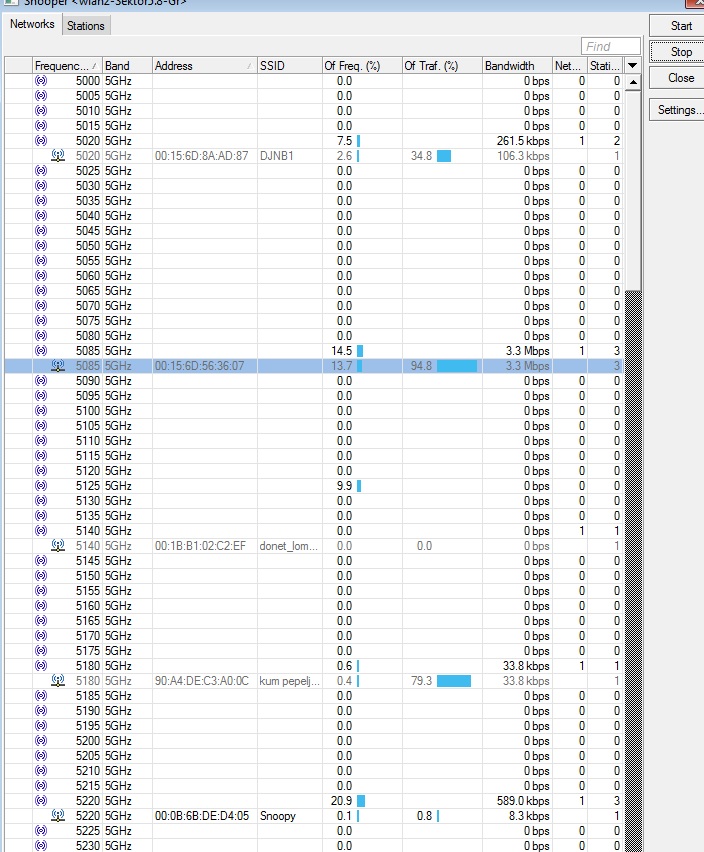The height and width of the screenshot is (852, 704).
Task: Select the address 00:15:6D:56:36:07
Action: coord(199,366)
